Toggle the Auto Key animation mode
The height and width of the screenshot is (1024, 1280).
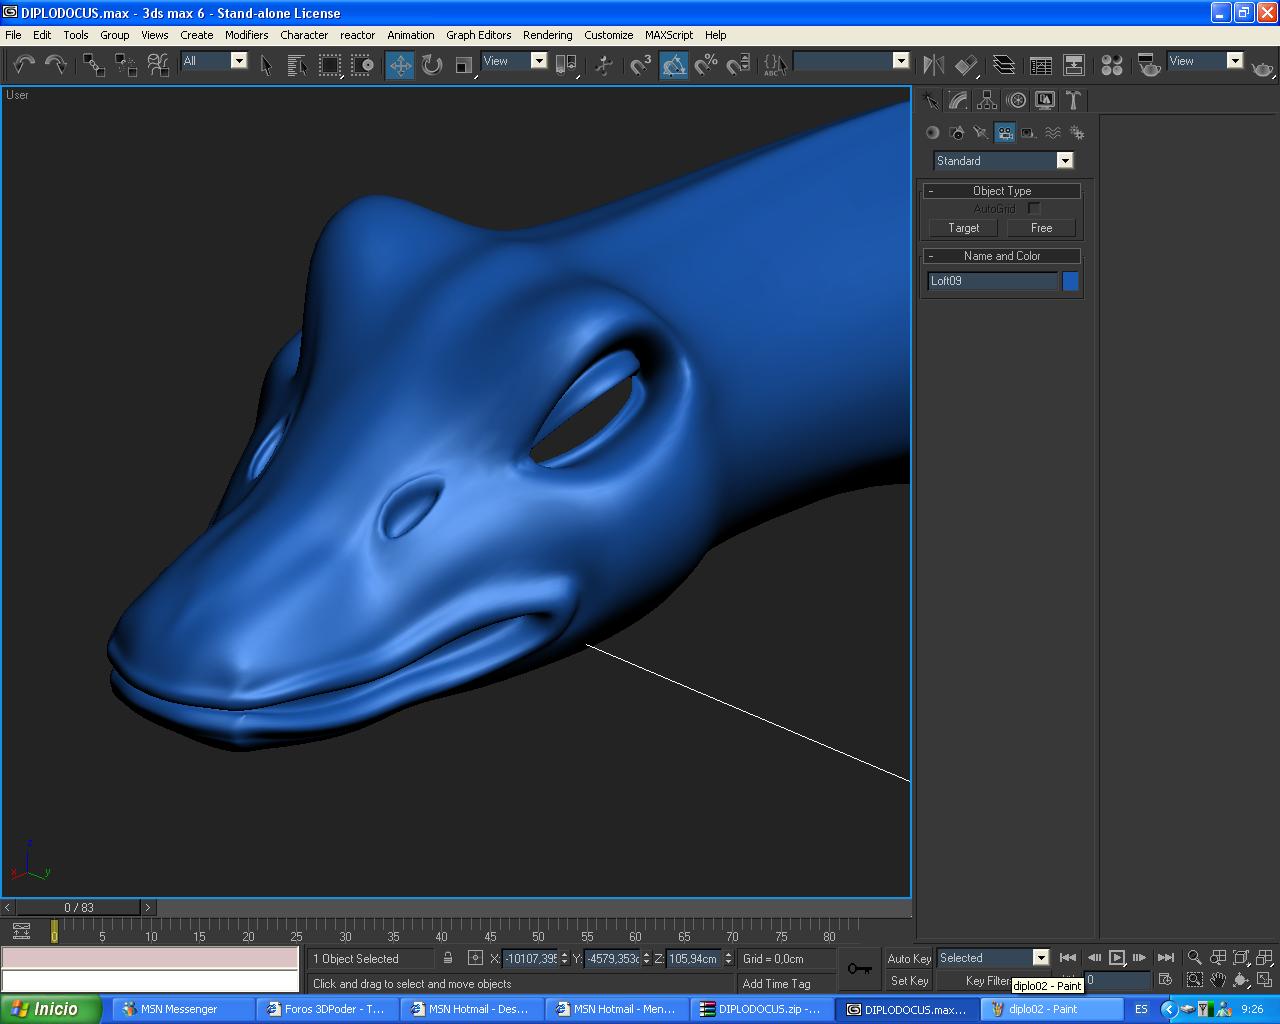click(x=908, y=958)
